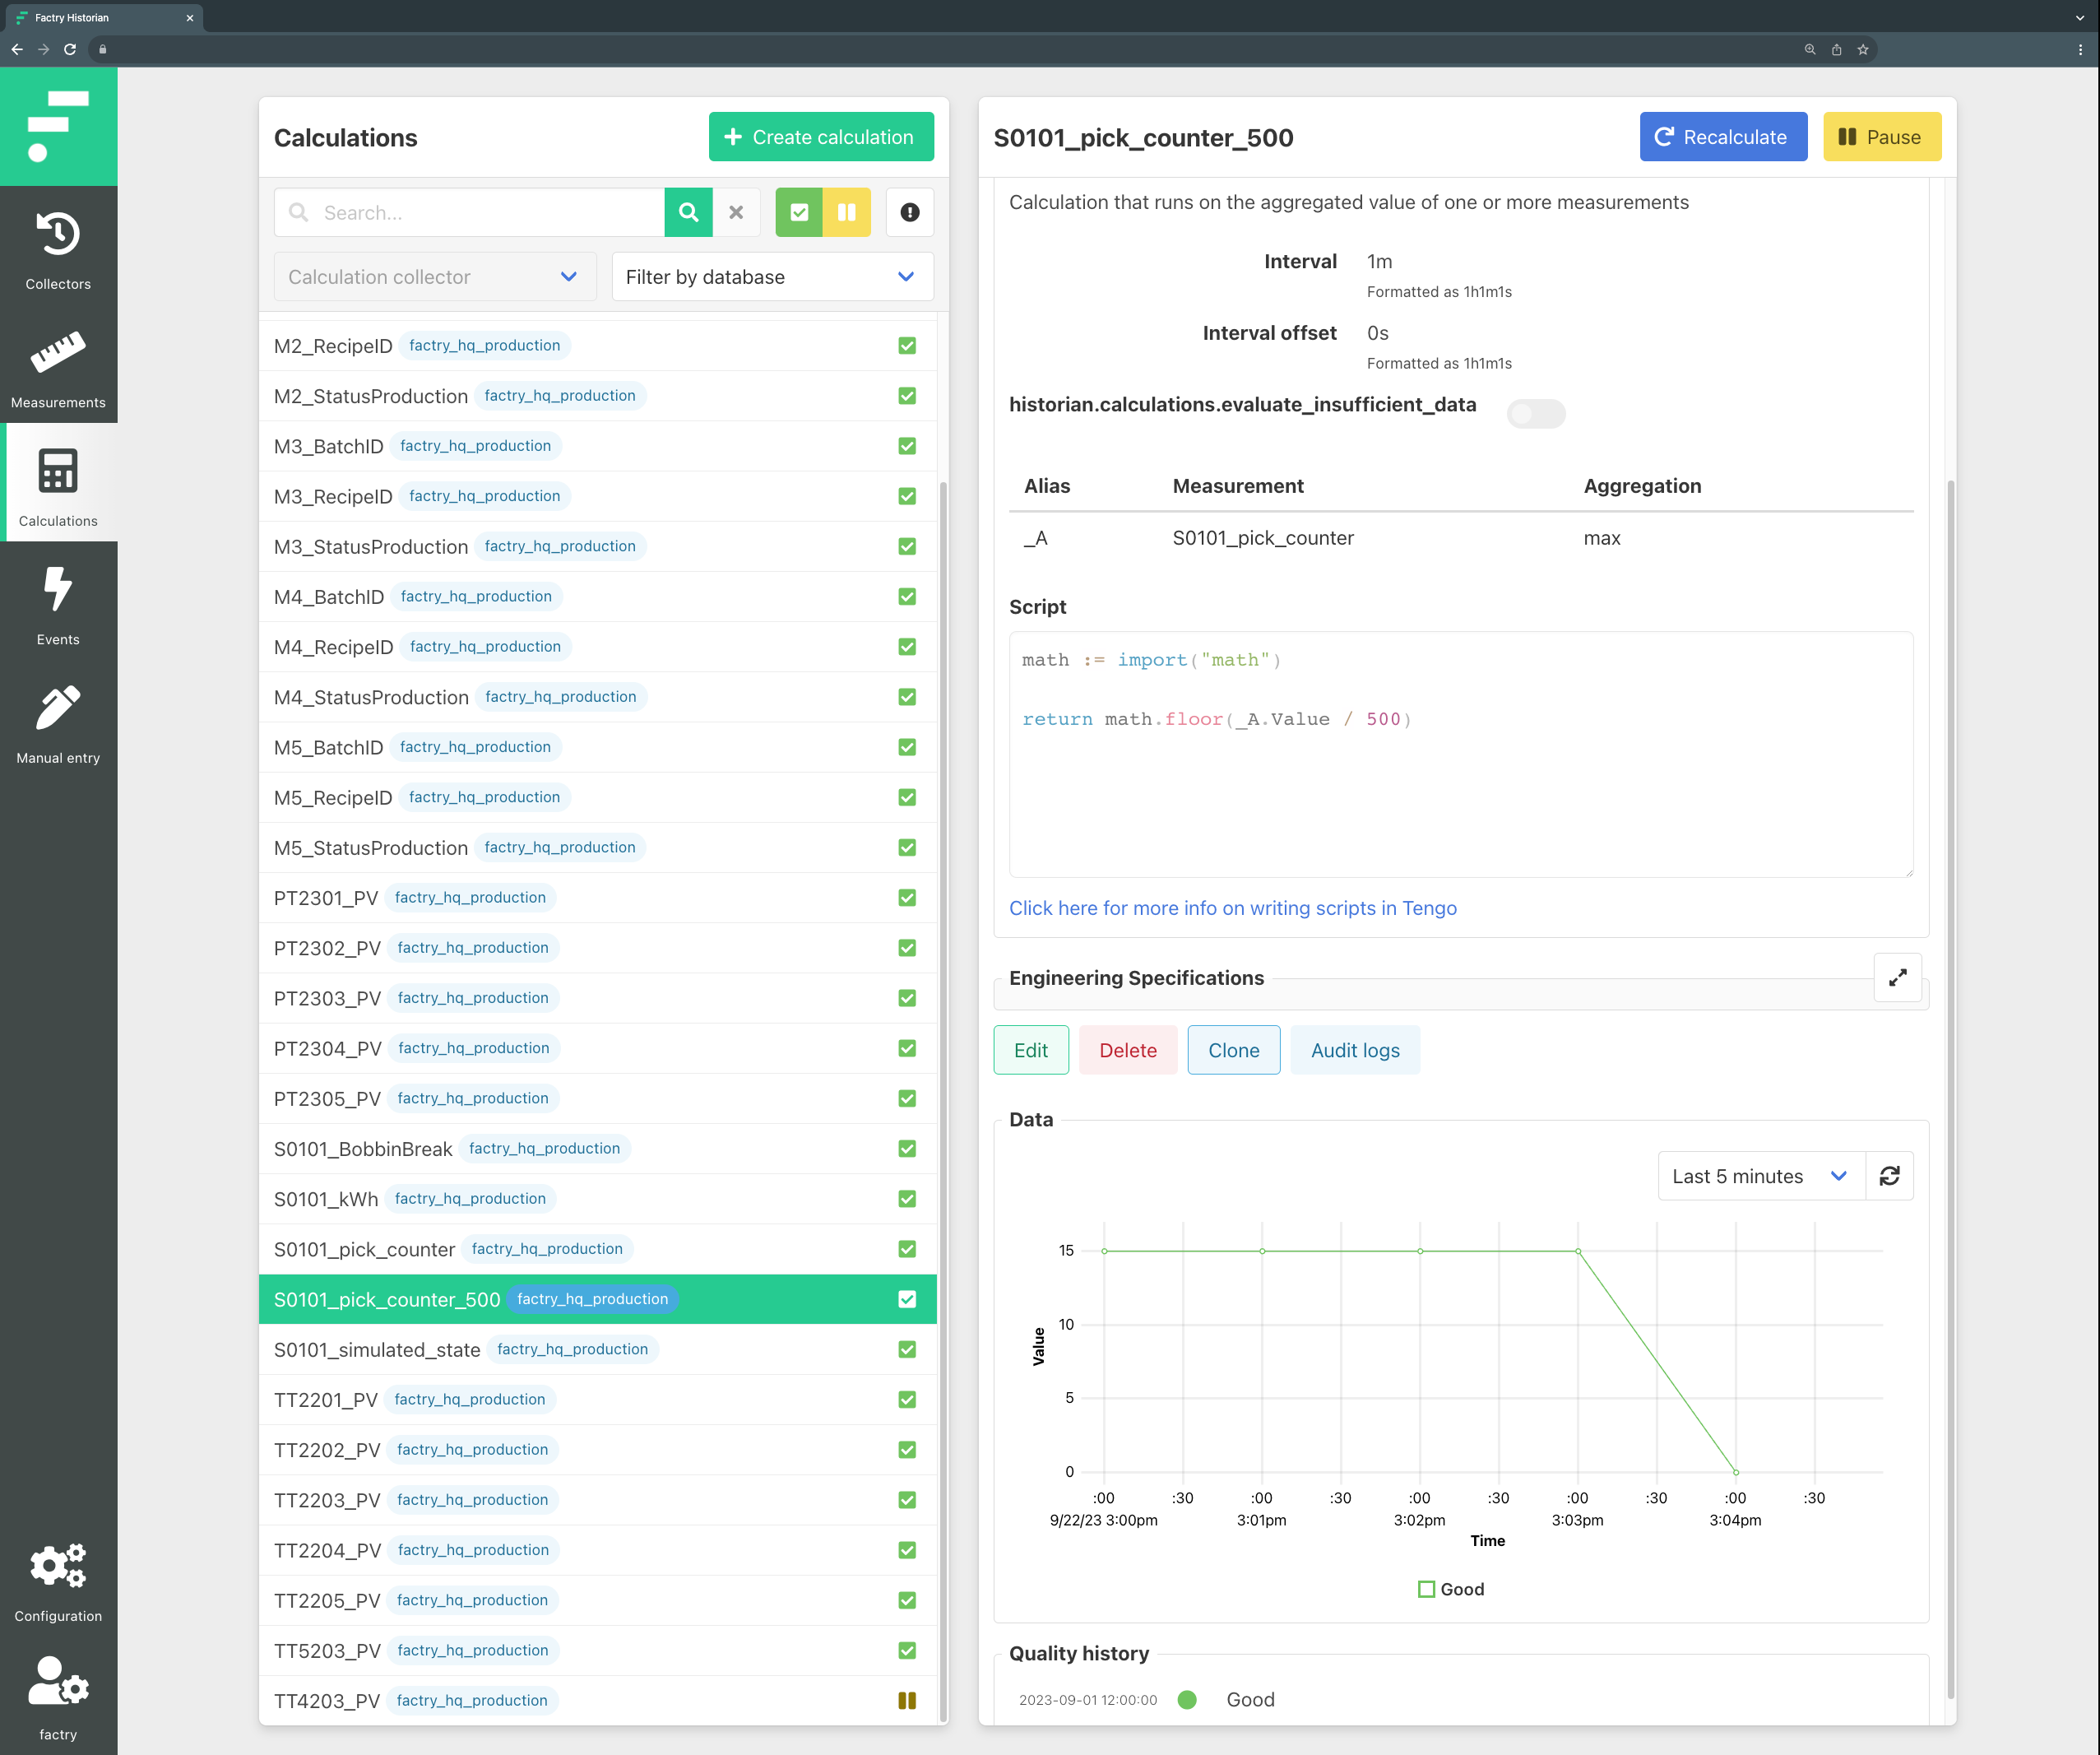Clear search with the X icon
2100x1755 pixels.
click(x=736, y=212)
